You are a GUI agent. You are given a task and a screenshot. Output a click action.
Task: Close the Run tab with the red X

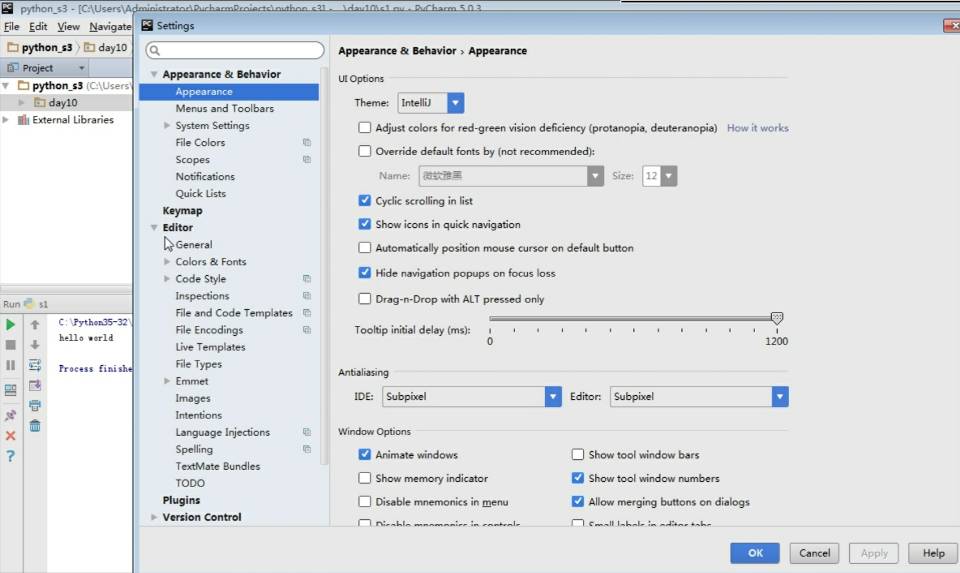click(10, 436)
